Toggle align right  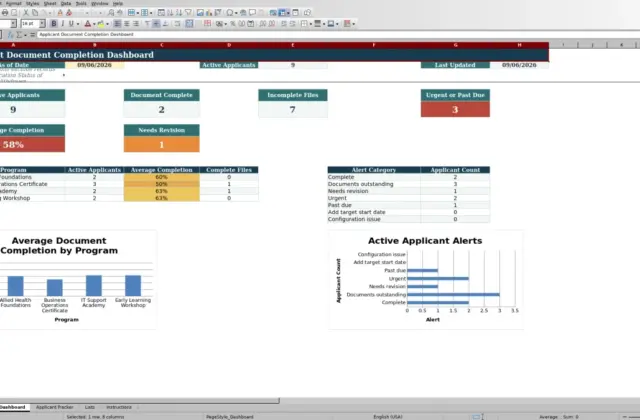point(136,24)
